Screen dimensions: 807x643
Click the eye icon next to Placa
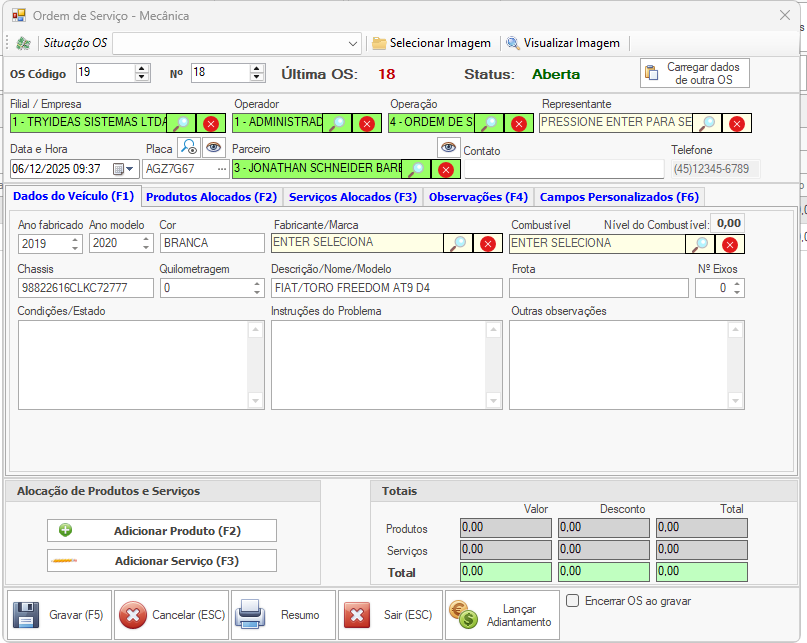213,147
